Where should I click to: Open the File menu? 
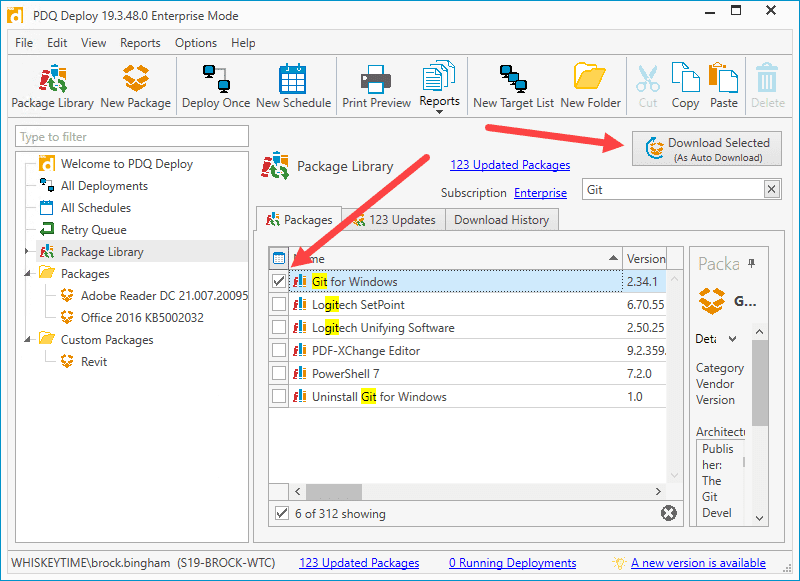[x=24, y=43]
